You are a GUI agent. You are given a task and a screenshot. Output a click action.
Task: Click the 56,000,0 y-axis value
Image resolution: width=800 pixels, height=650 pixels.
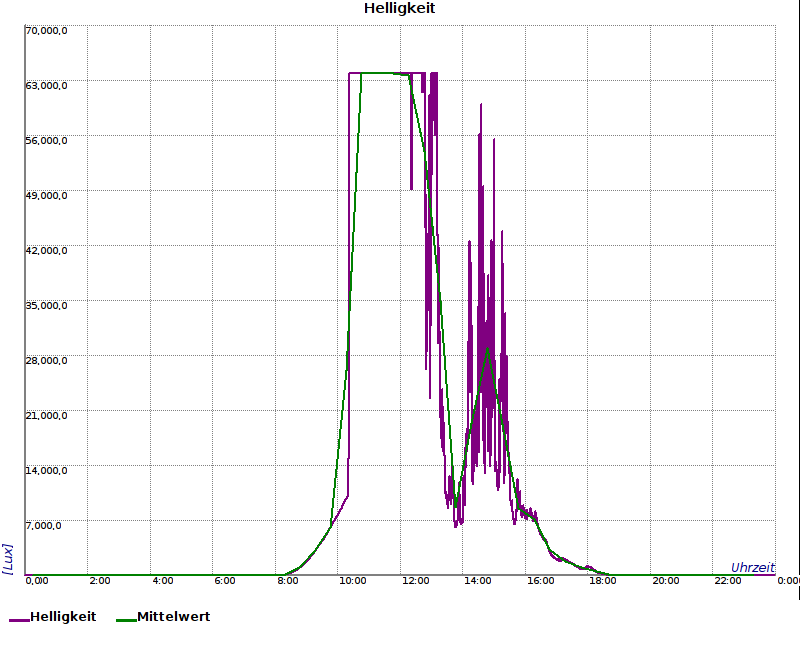point(46,141)
